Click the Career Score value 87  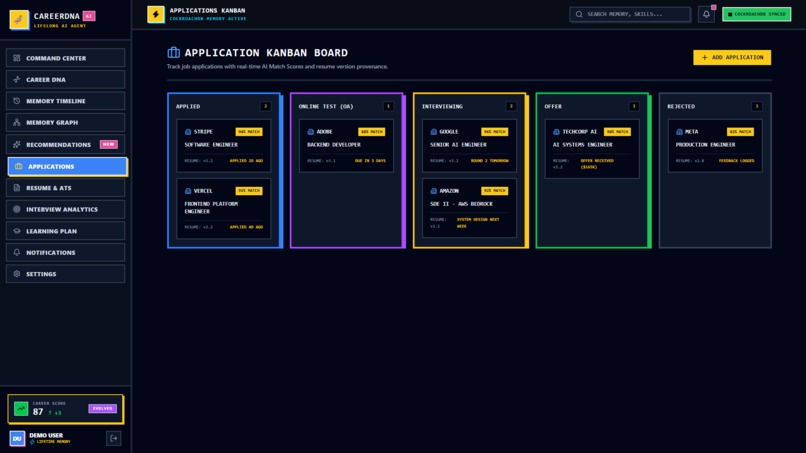pos(38,412)
